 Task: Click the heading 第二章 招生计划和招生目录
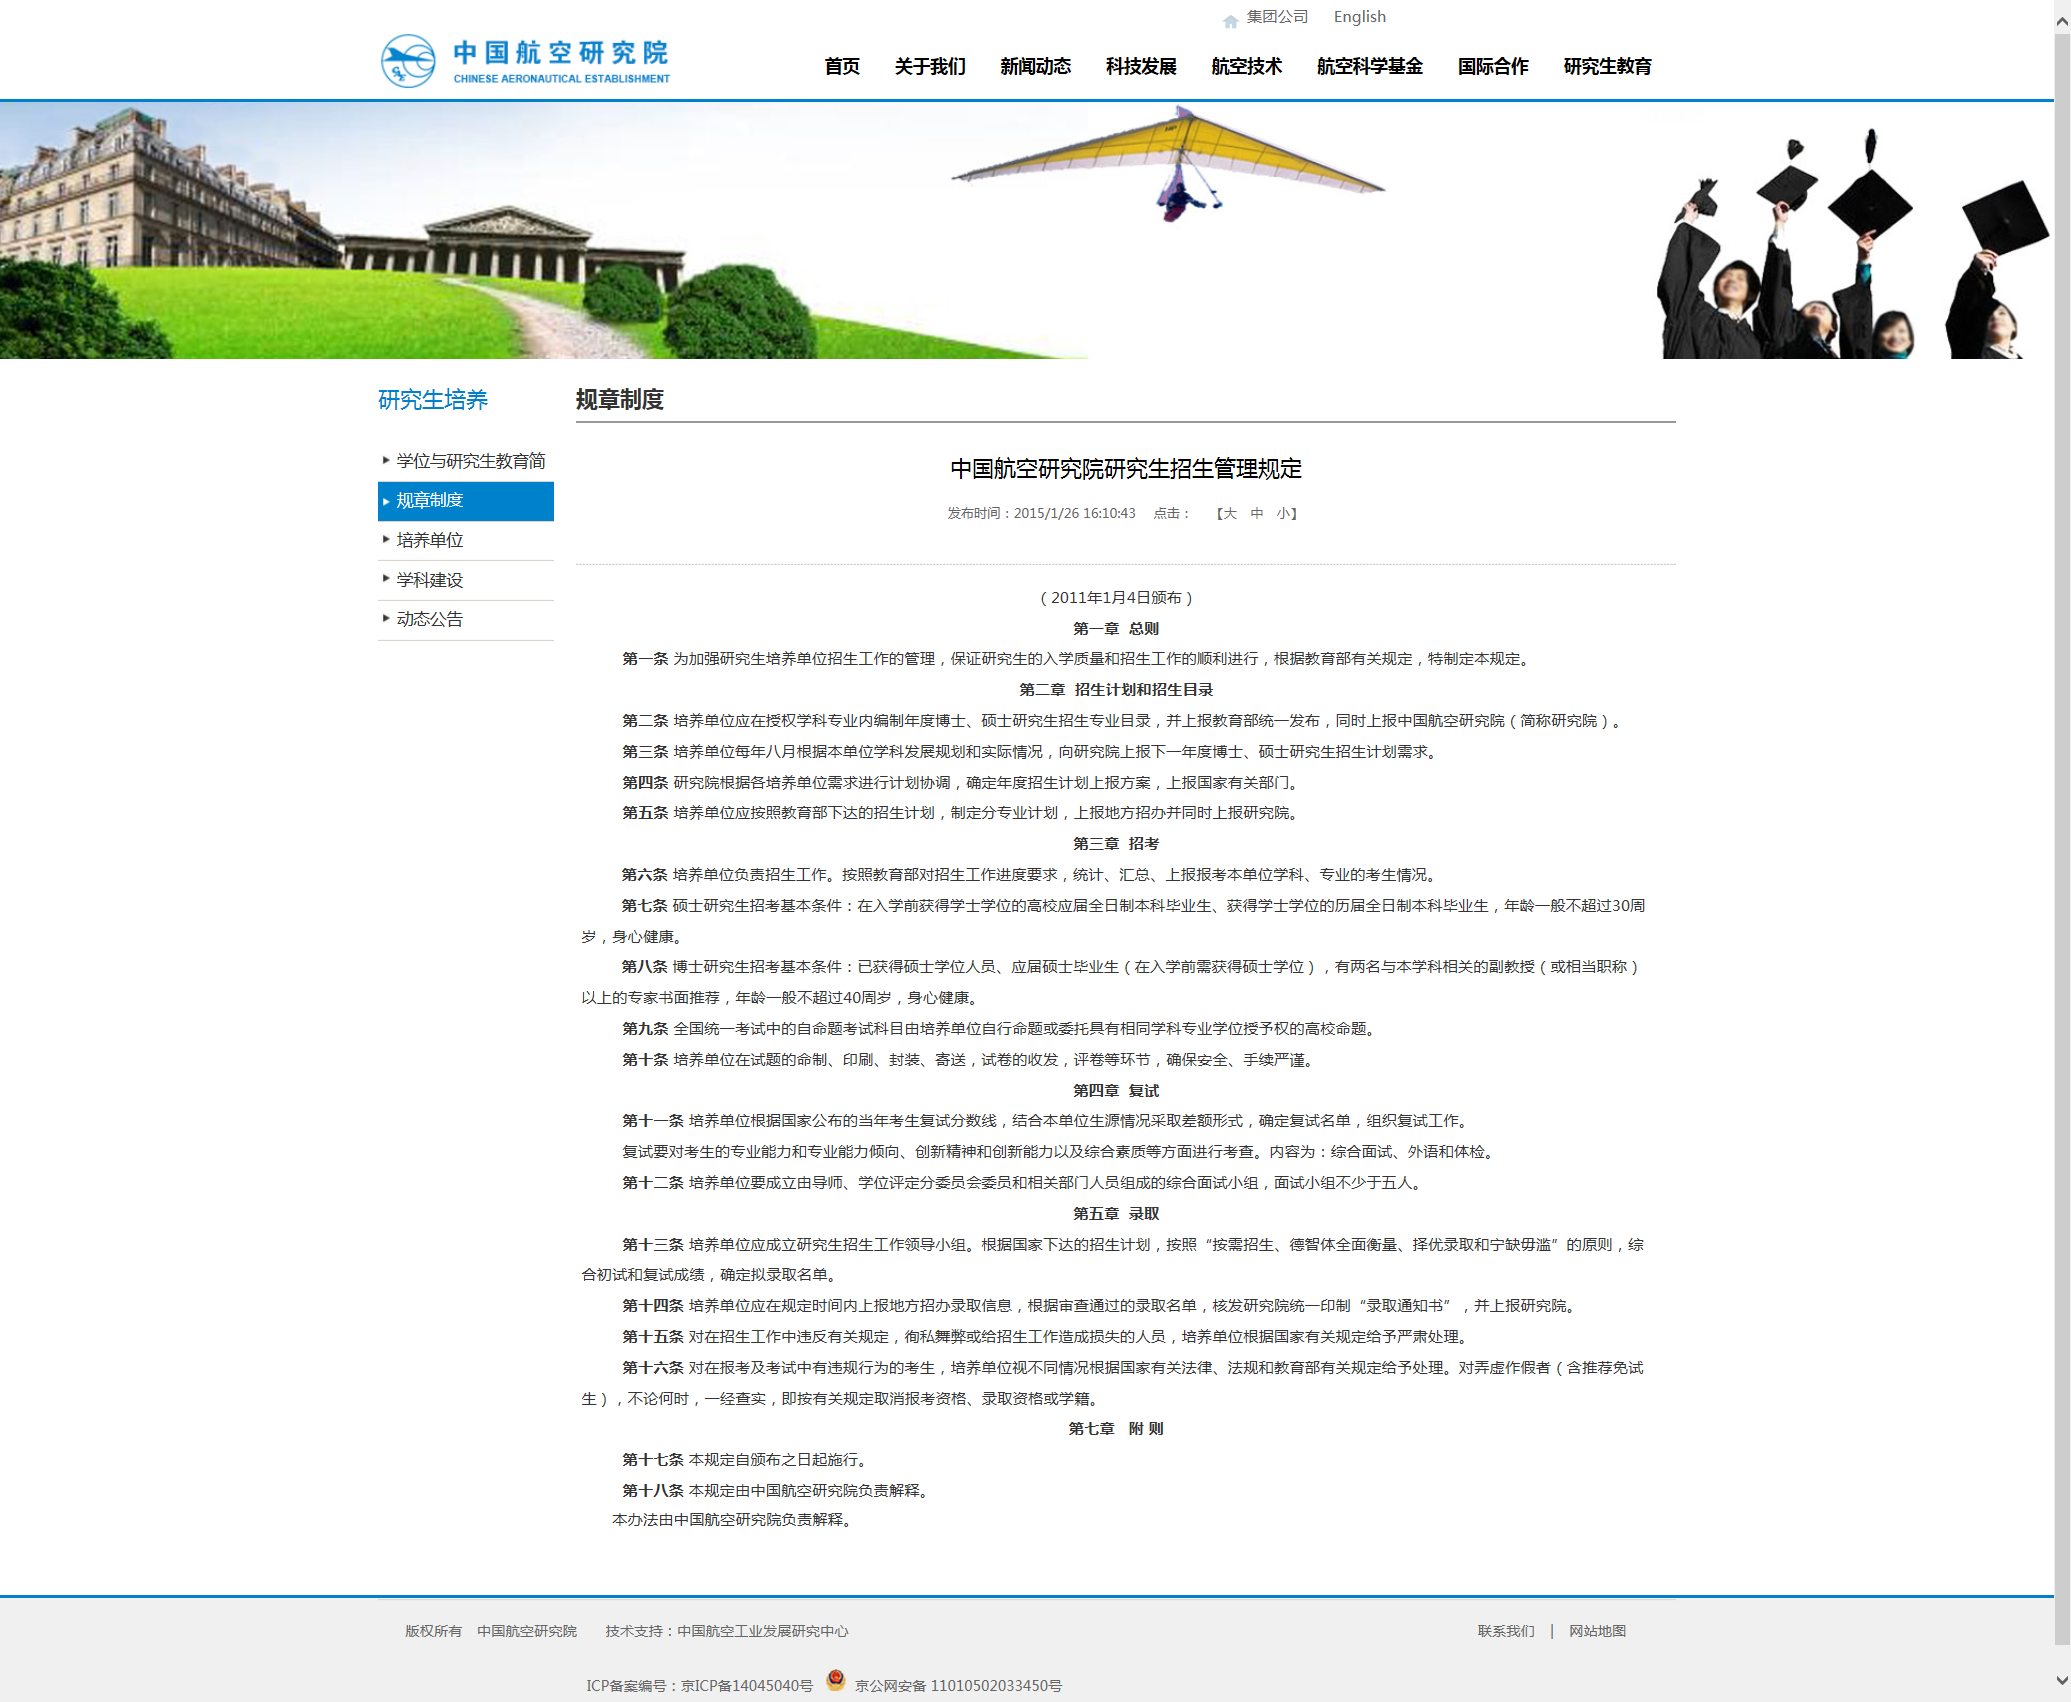click(1116, 690)
